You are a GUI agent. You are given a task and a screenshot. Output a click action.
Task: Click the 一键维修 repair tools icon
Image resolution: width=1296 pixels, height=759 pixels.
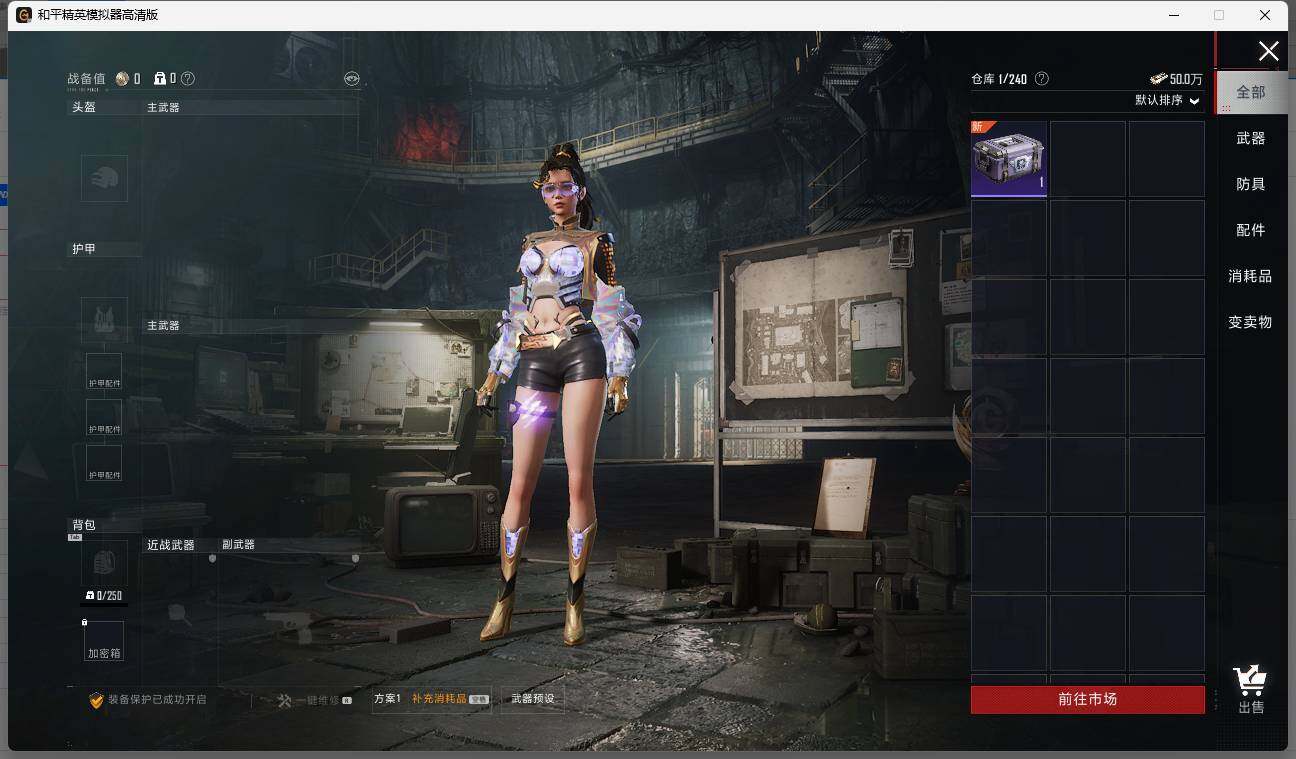pos(284,700)
